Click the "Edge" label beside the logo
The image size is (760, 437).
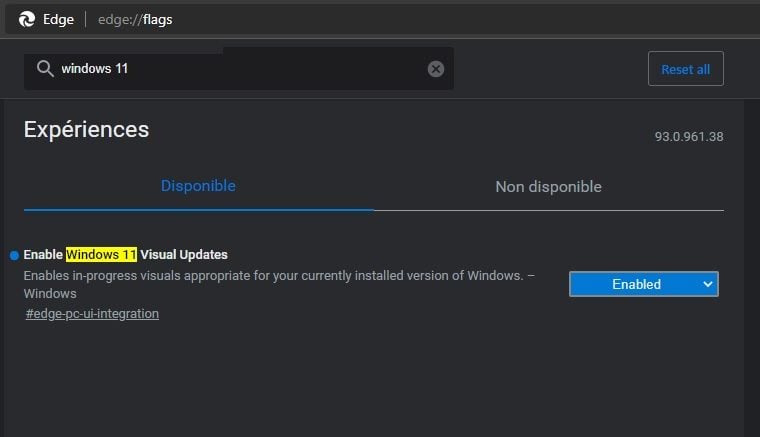(x=60, y=19)
